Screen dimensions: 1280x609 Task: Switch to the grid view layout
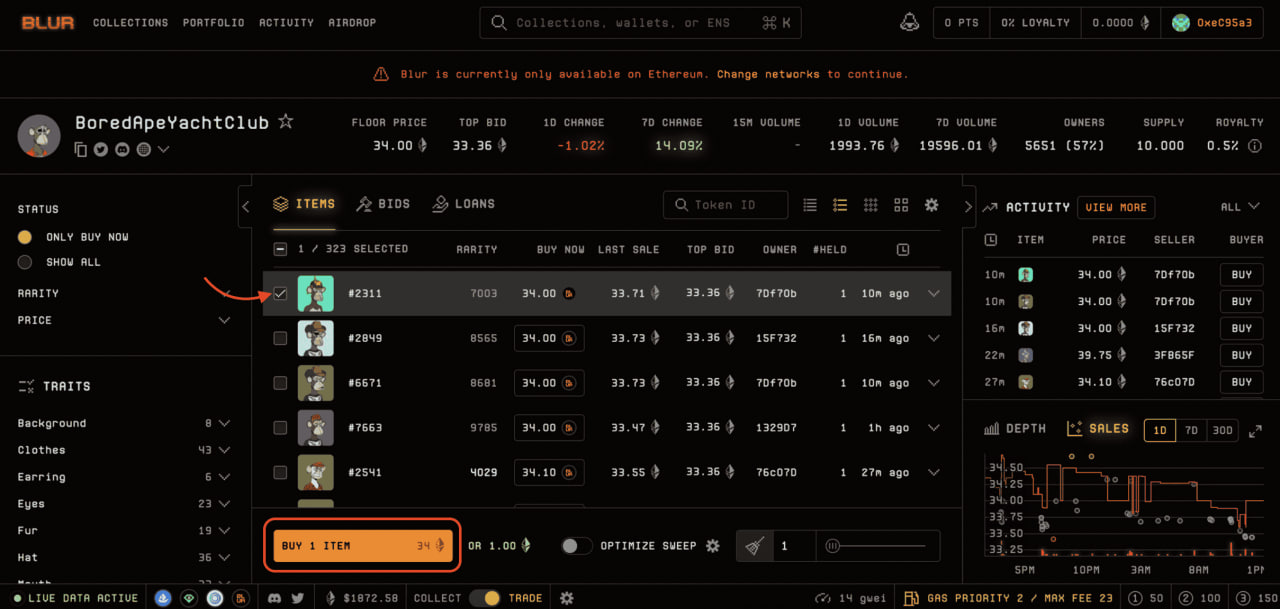[870, 205]
